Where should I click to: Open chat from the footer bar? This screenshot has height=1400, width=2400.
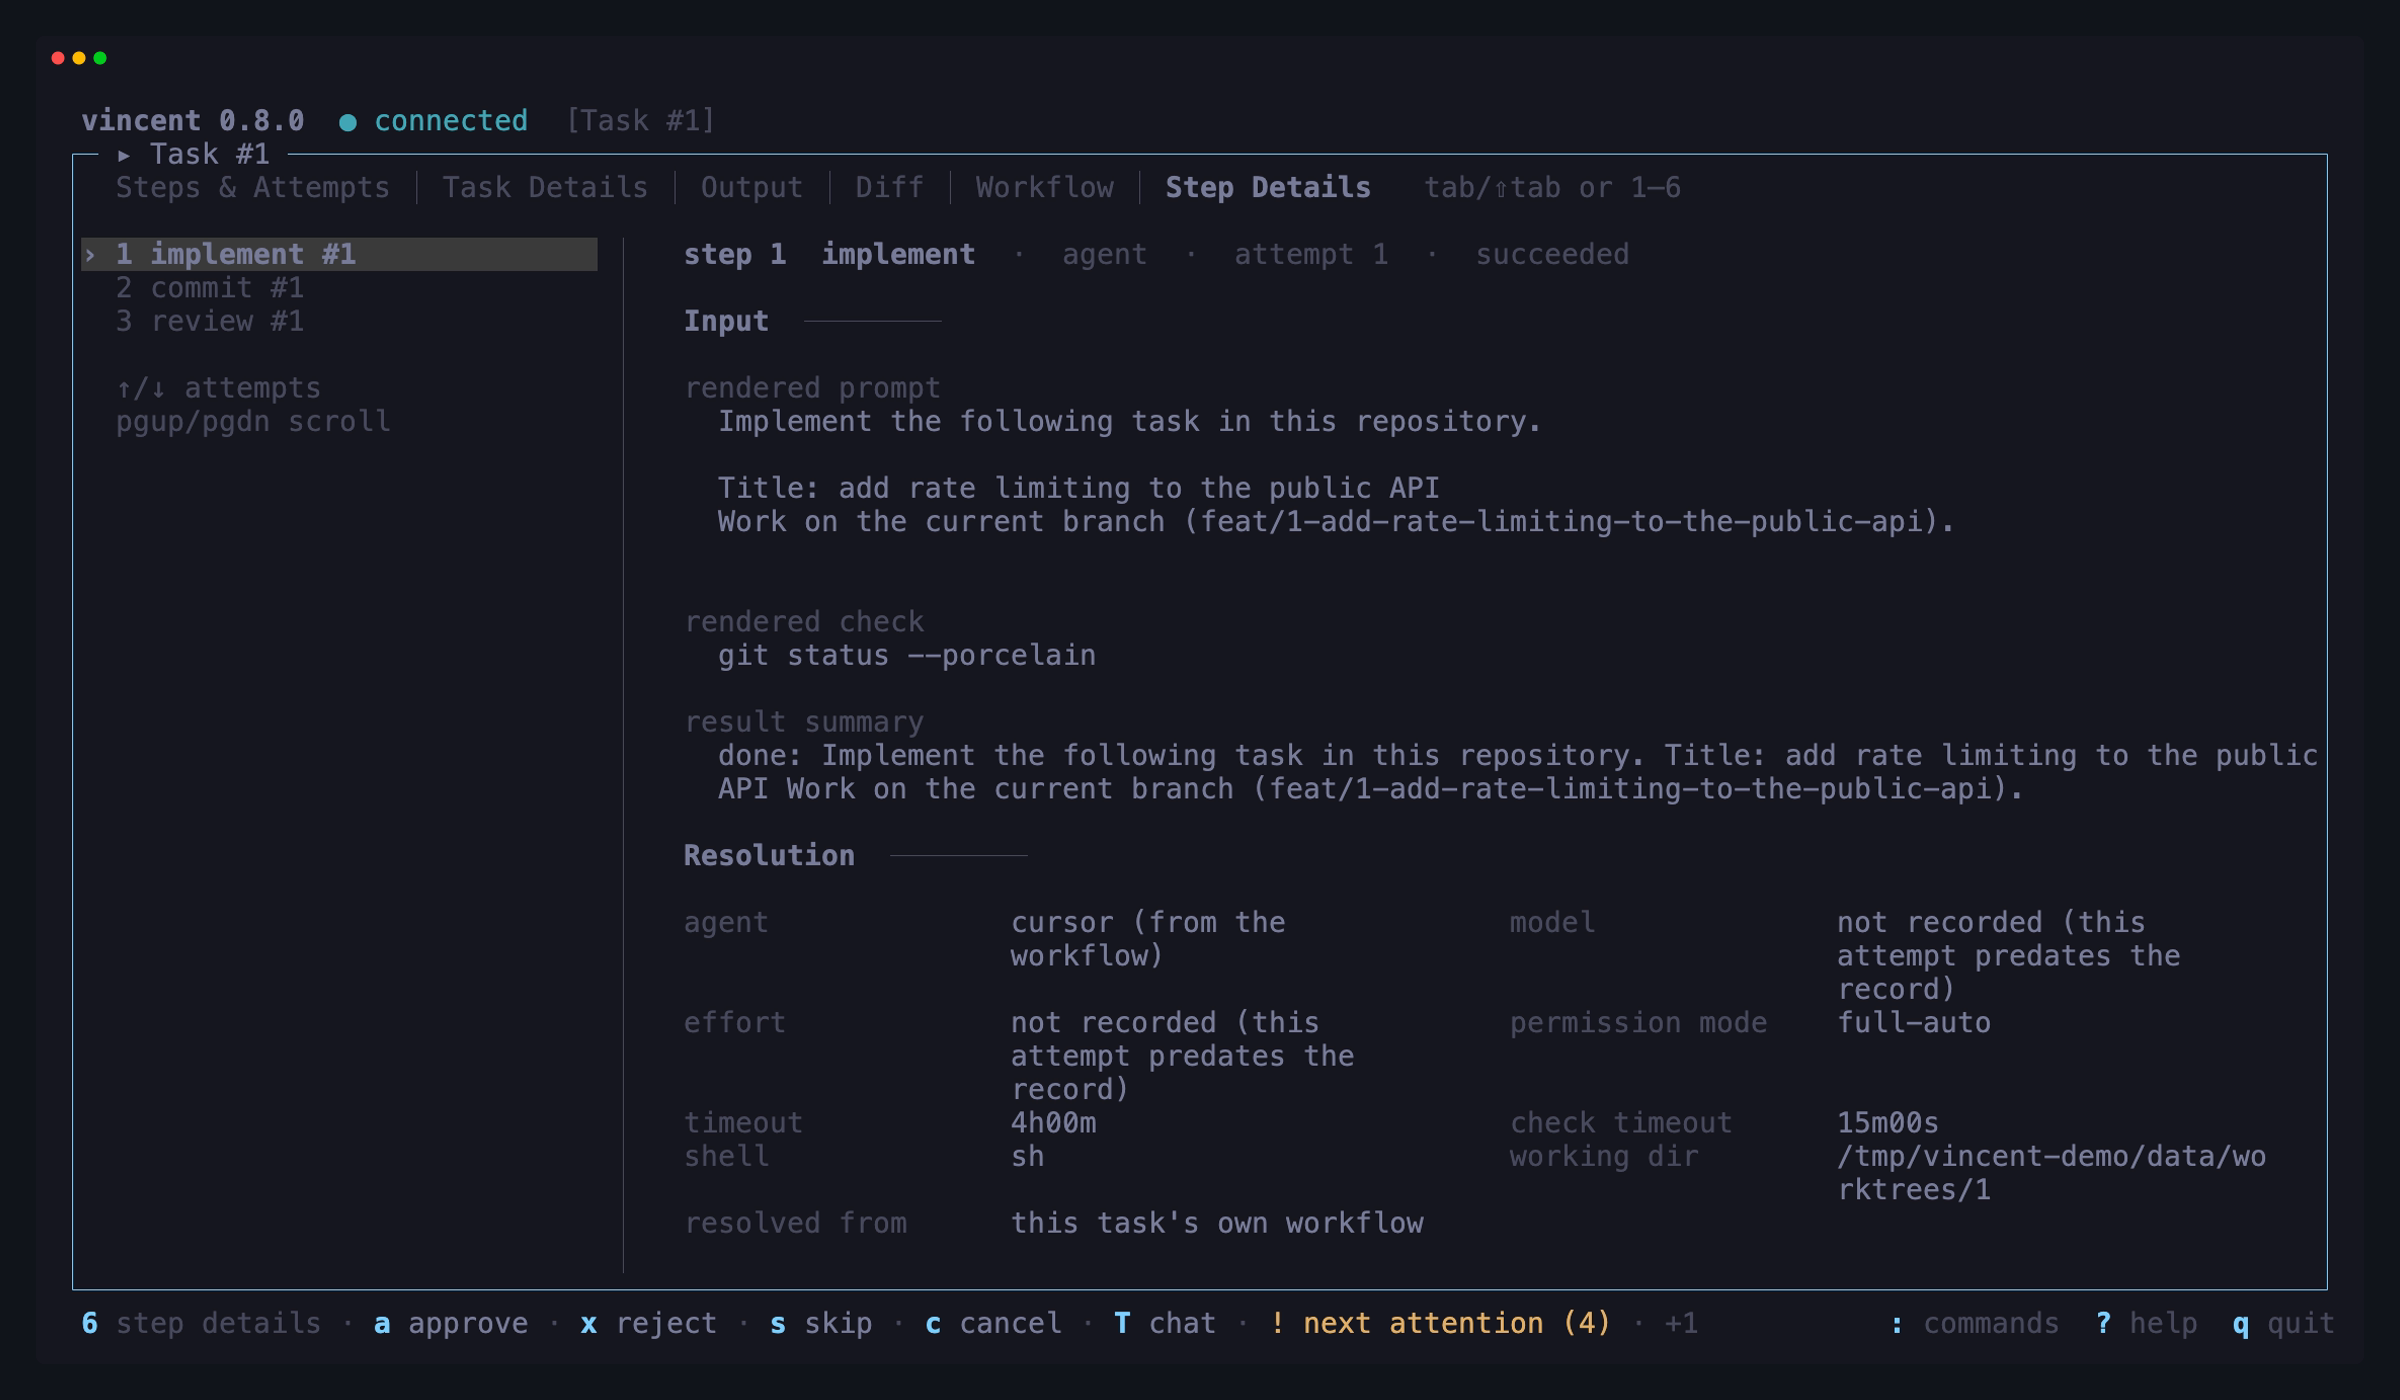[x=1165, y=1323]
